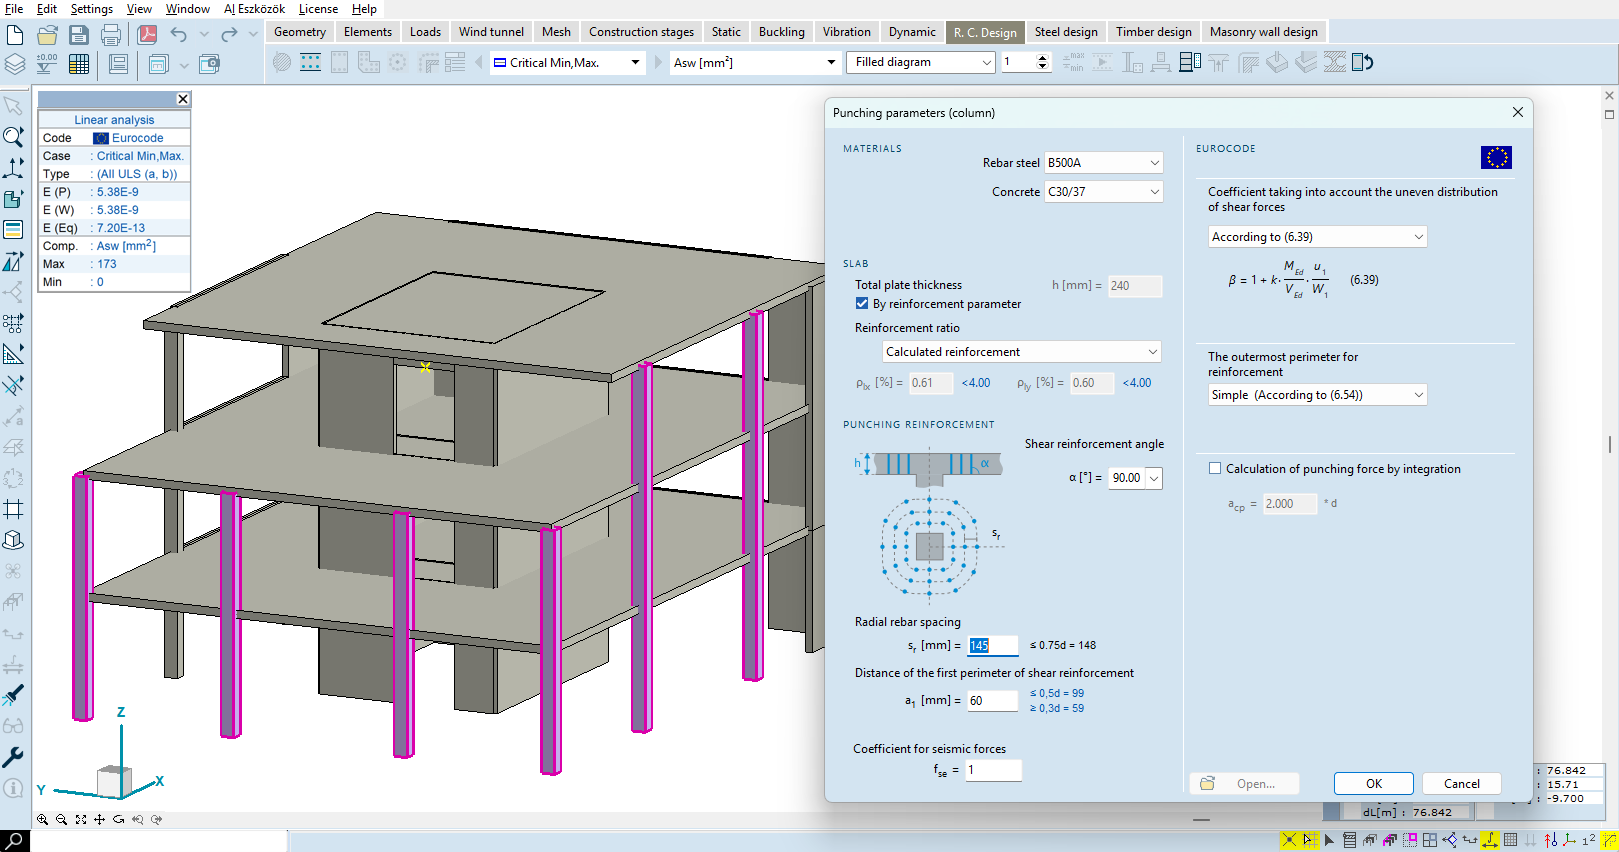1619x852 pixels.
Task: Confirm punching parameters with OK
Action: (x=1374, y=784)
